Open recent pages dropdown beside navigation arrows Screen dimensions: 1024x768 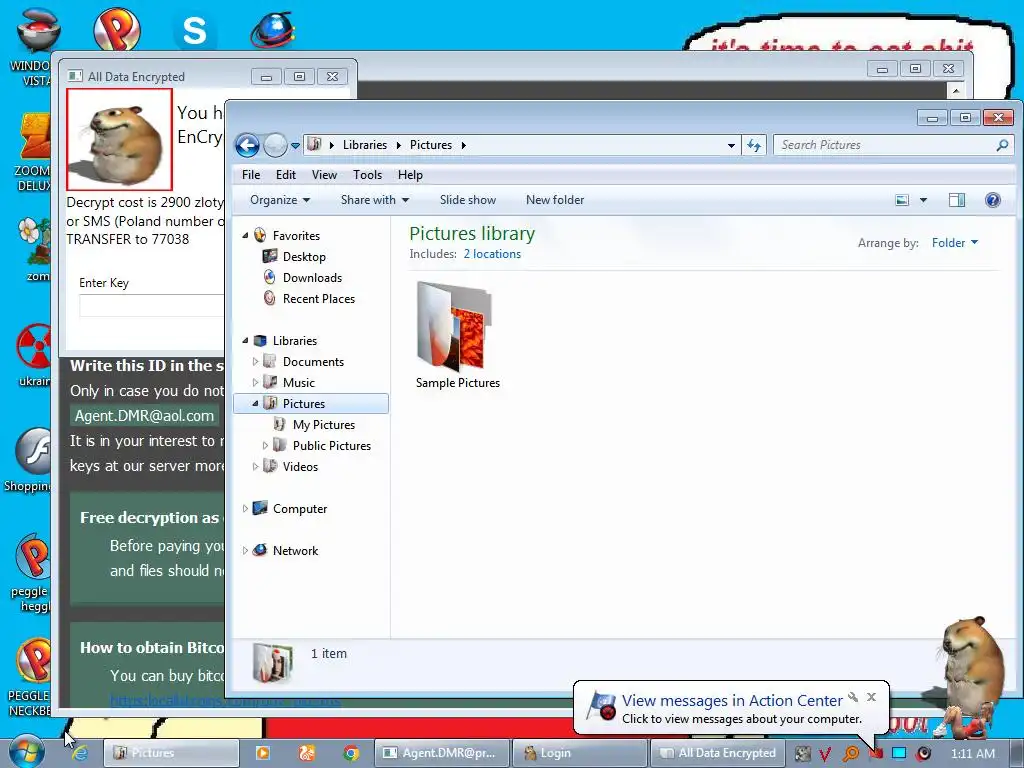[295, 145]
